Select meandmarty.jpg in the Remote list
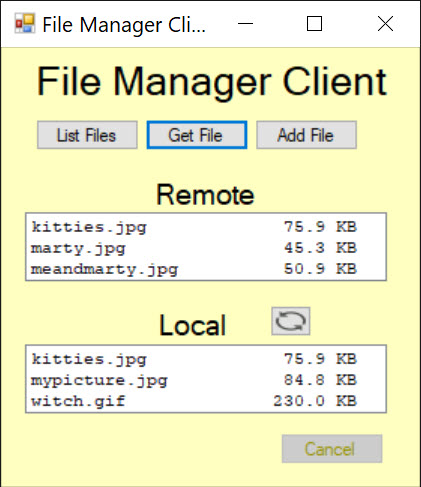 pyautogui.click(x=206, y=269)
